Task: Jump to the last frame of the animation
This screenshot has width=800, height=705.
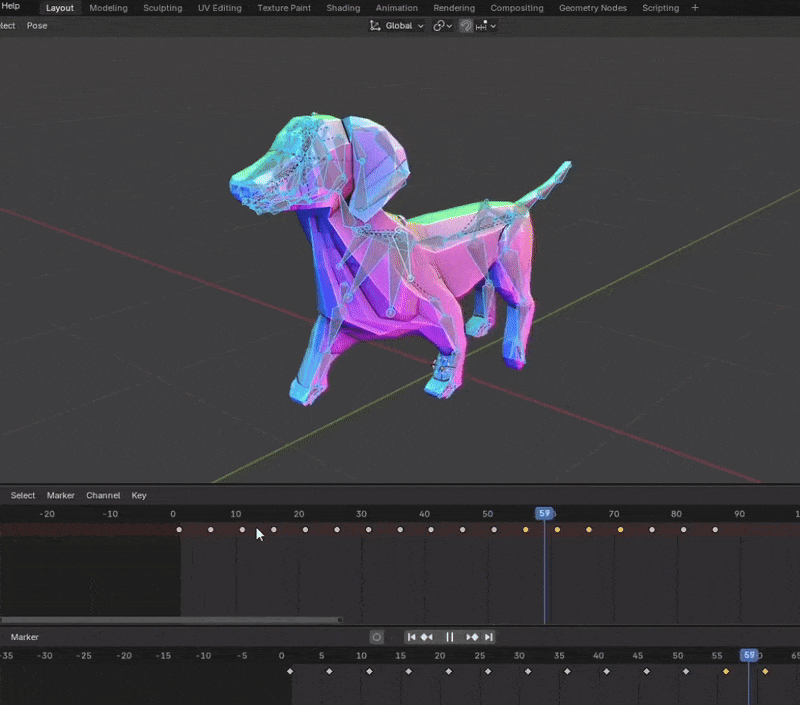Action: click(489, 637)
